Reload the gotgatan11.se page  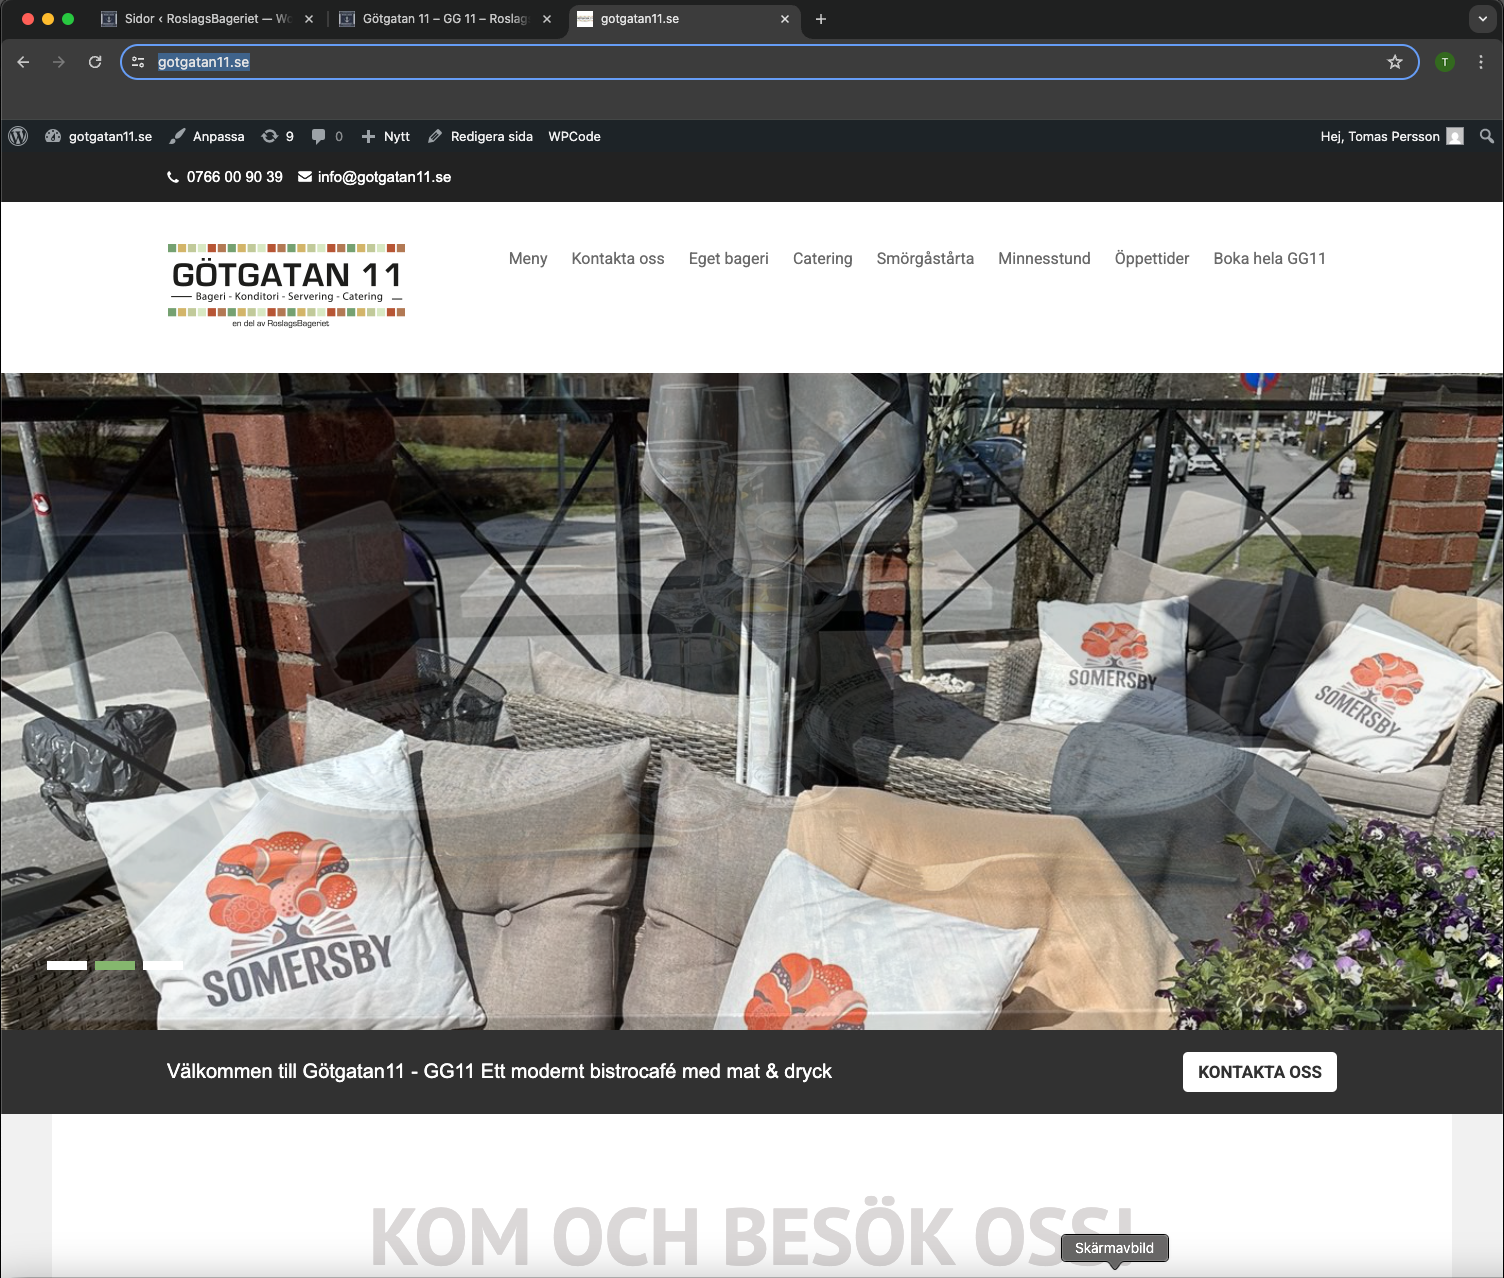(x=95, y=62)
